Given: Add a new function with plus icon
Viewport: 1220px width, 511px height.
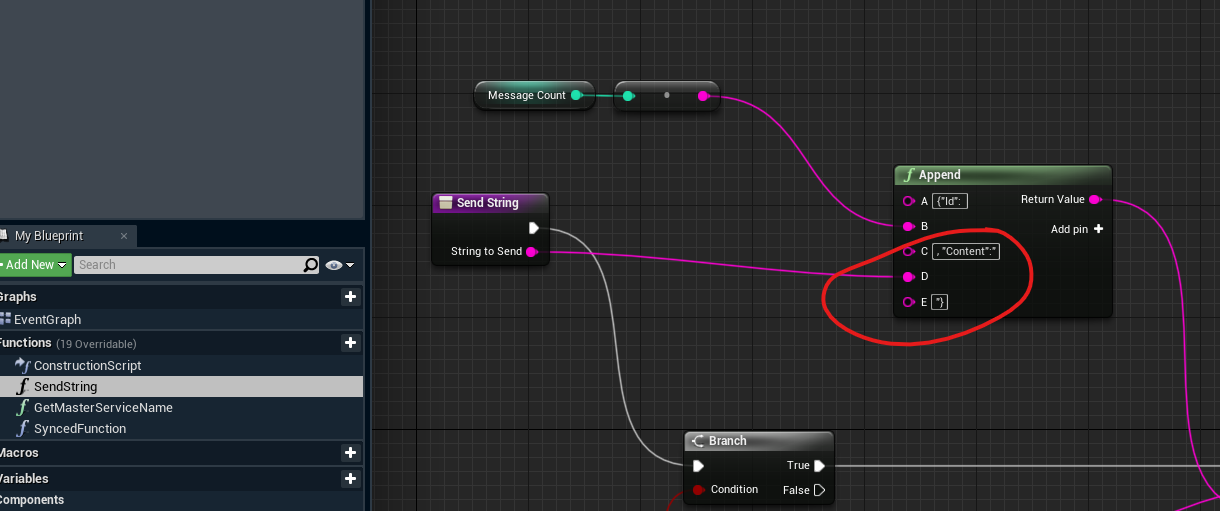Looking at the screenshot, I should tap(350, 343).
